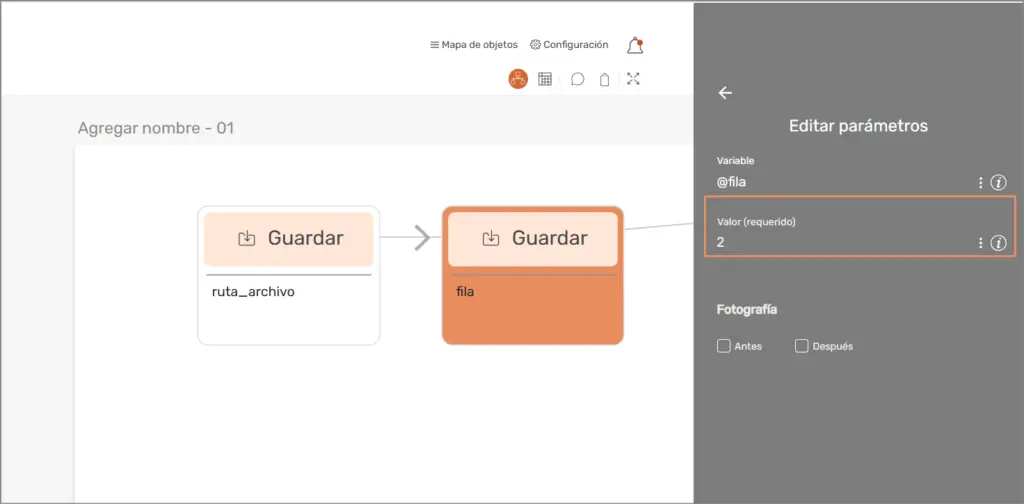The image size is (1024, 504).
Task: Open the Configuración menu
Action: (x=569, y=45)
